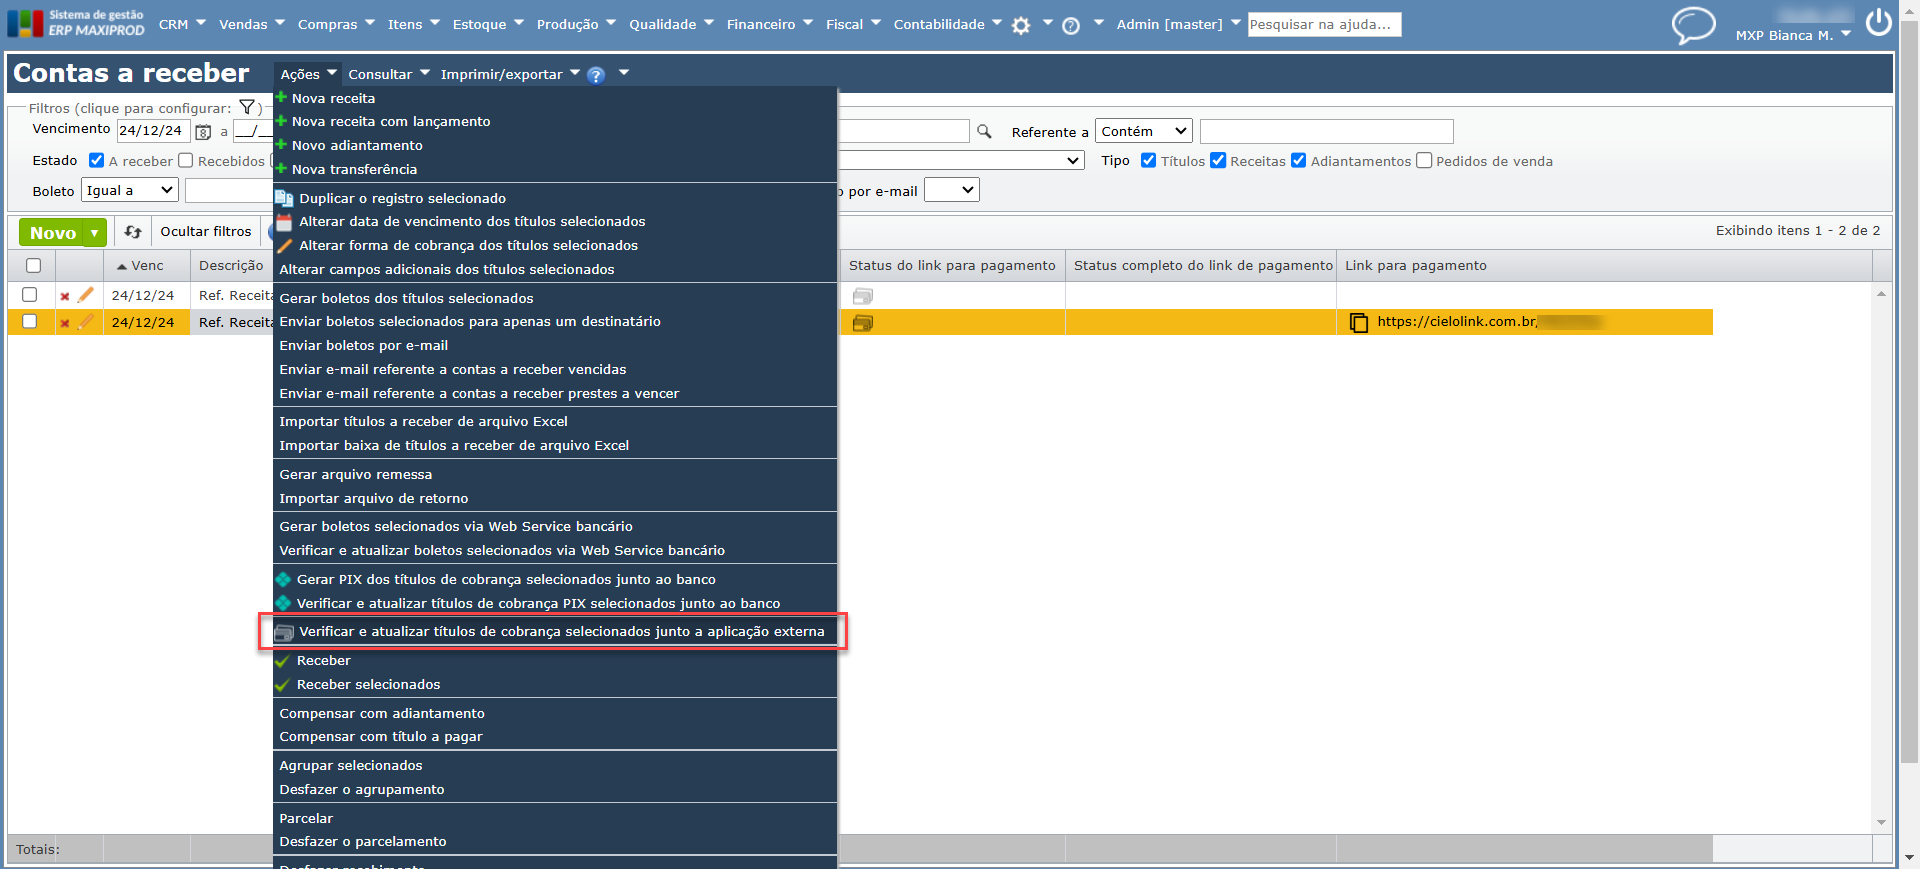The height and width of the screenshot is (869, 1920).
Task: Open the CRM menu
Action: pyautogui.click(x=182, y=24)
